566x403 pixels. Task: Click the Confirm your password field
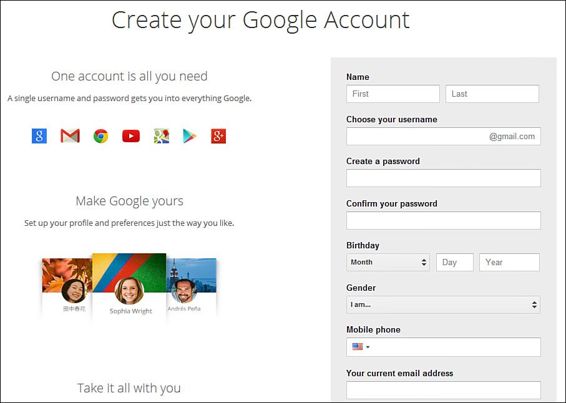point(443,220)
